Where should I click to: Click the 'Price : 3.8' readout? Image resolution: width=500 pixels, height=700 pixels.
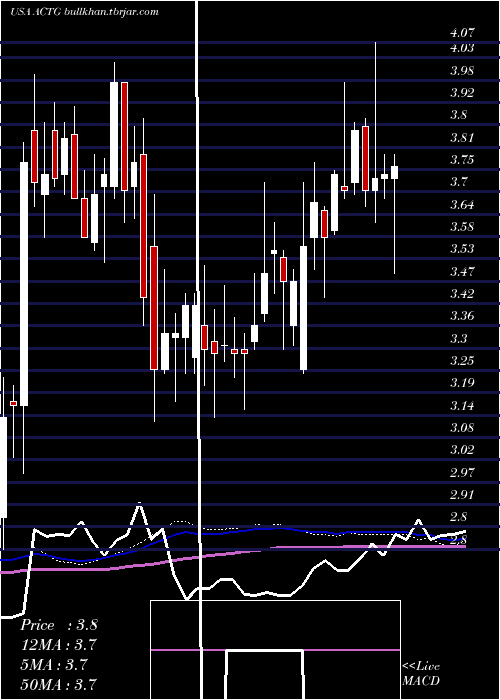[x=59, y=625]
